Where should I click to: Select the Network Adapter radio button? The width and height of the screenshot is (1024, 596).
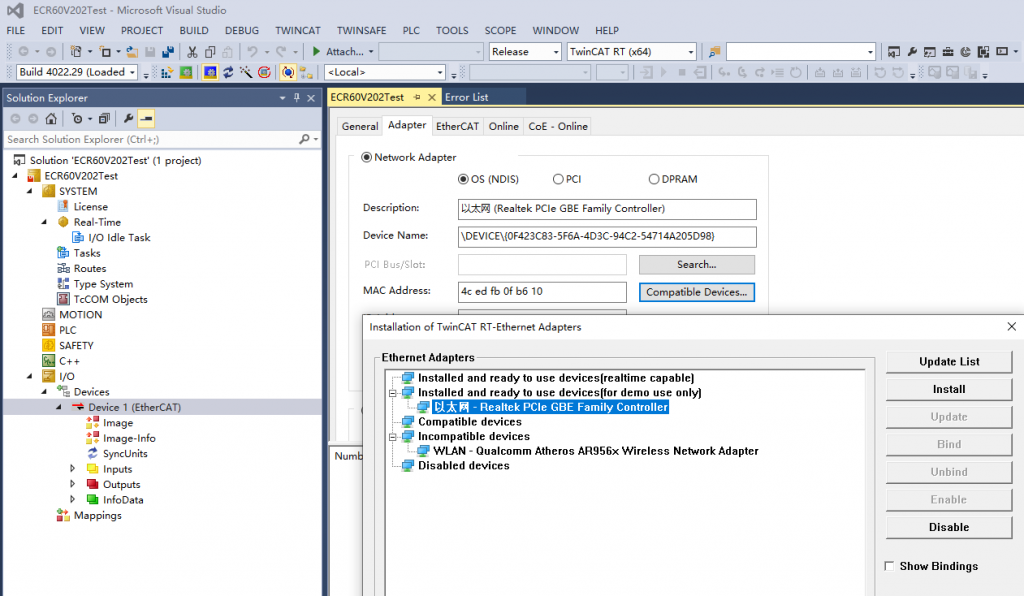pos(366,157)
